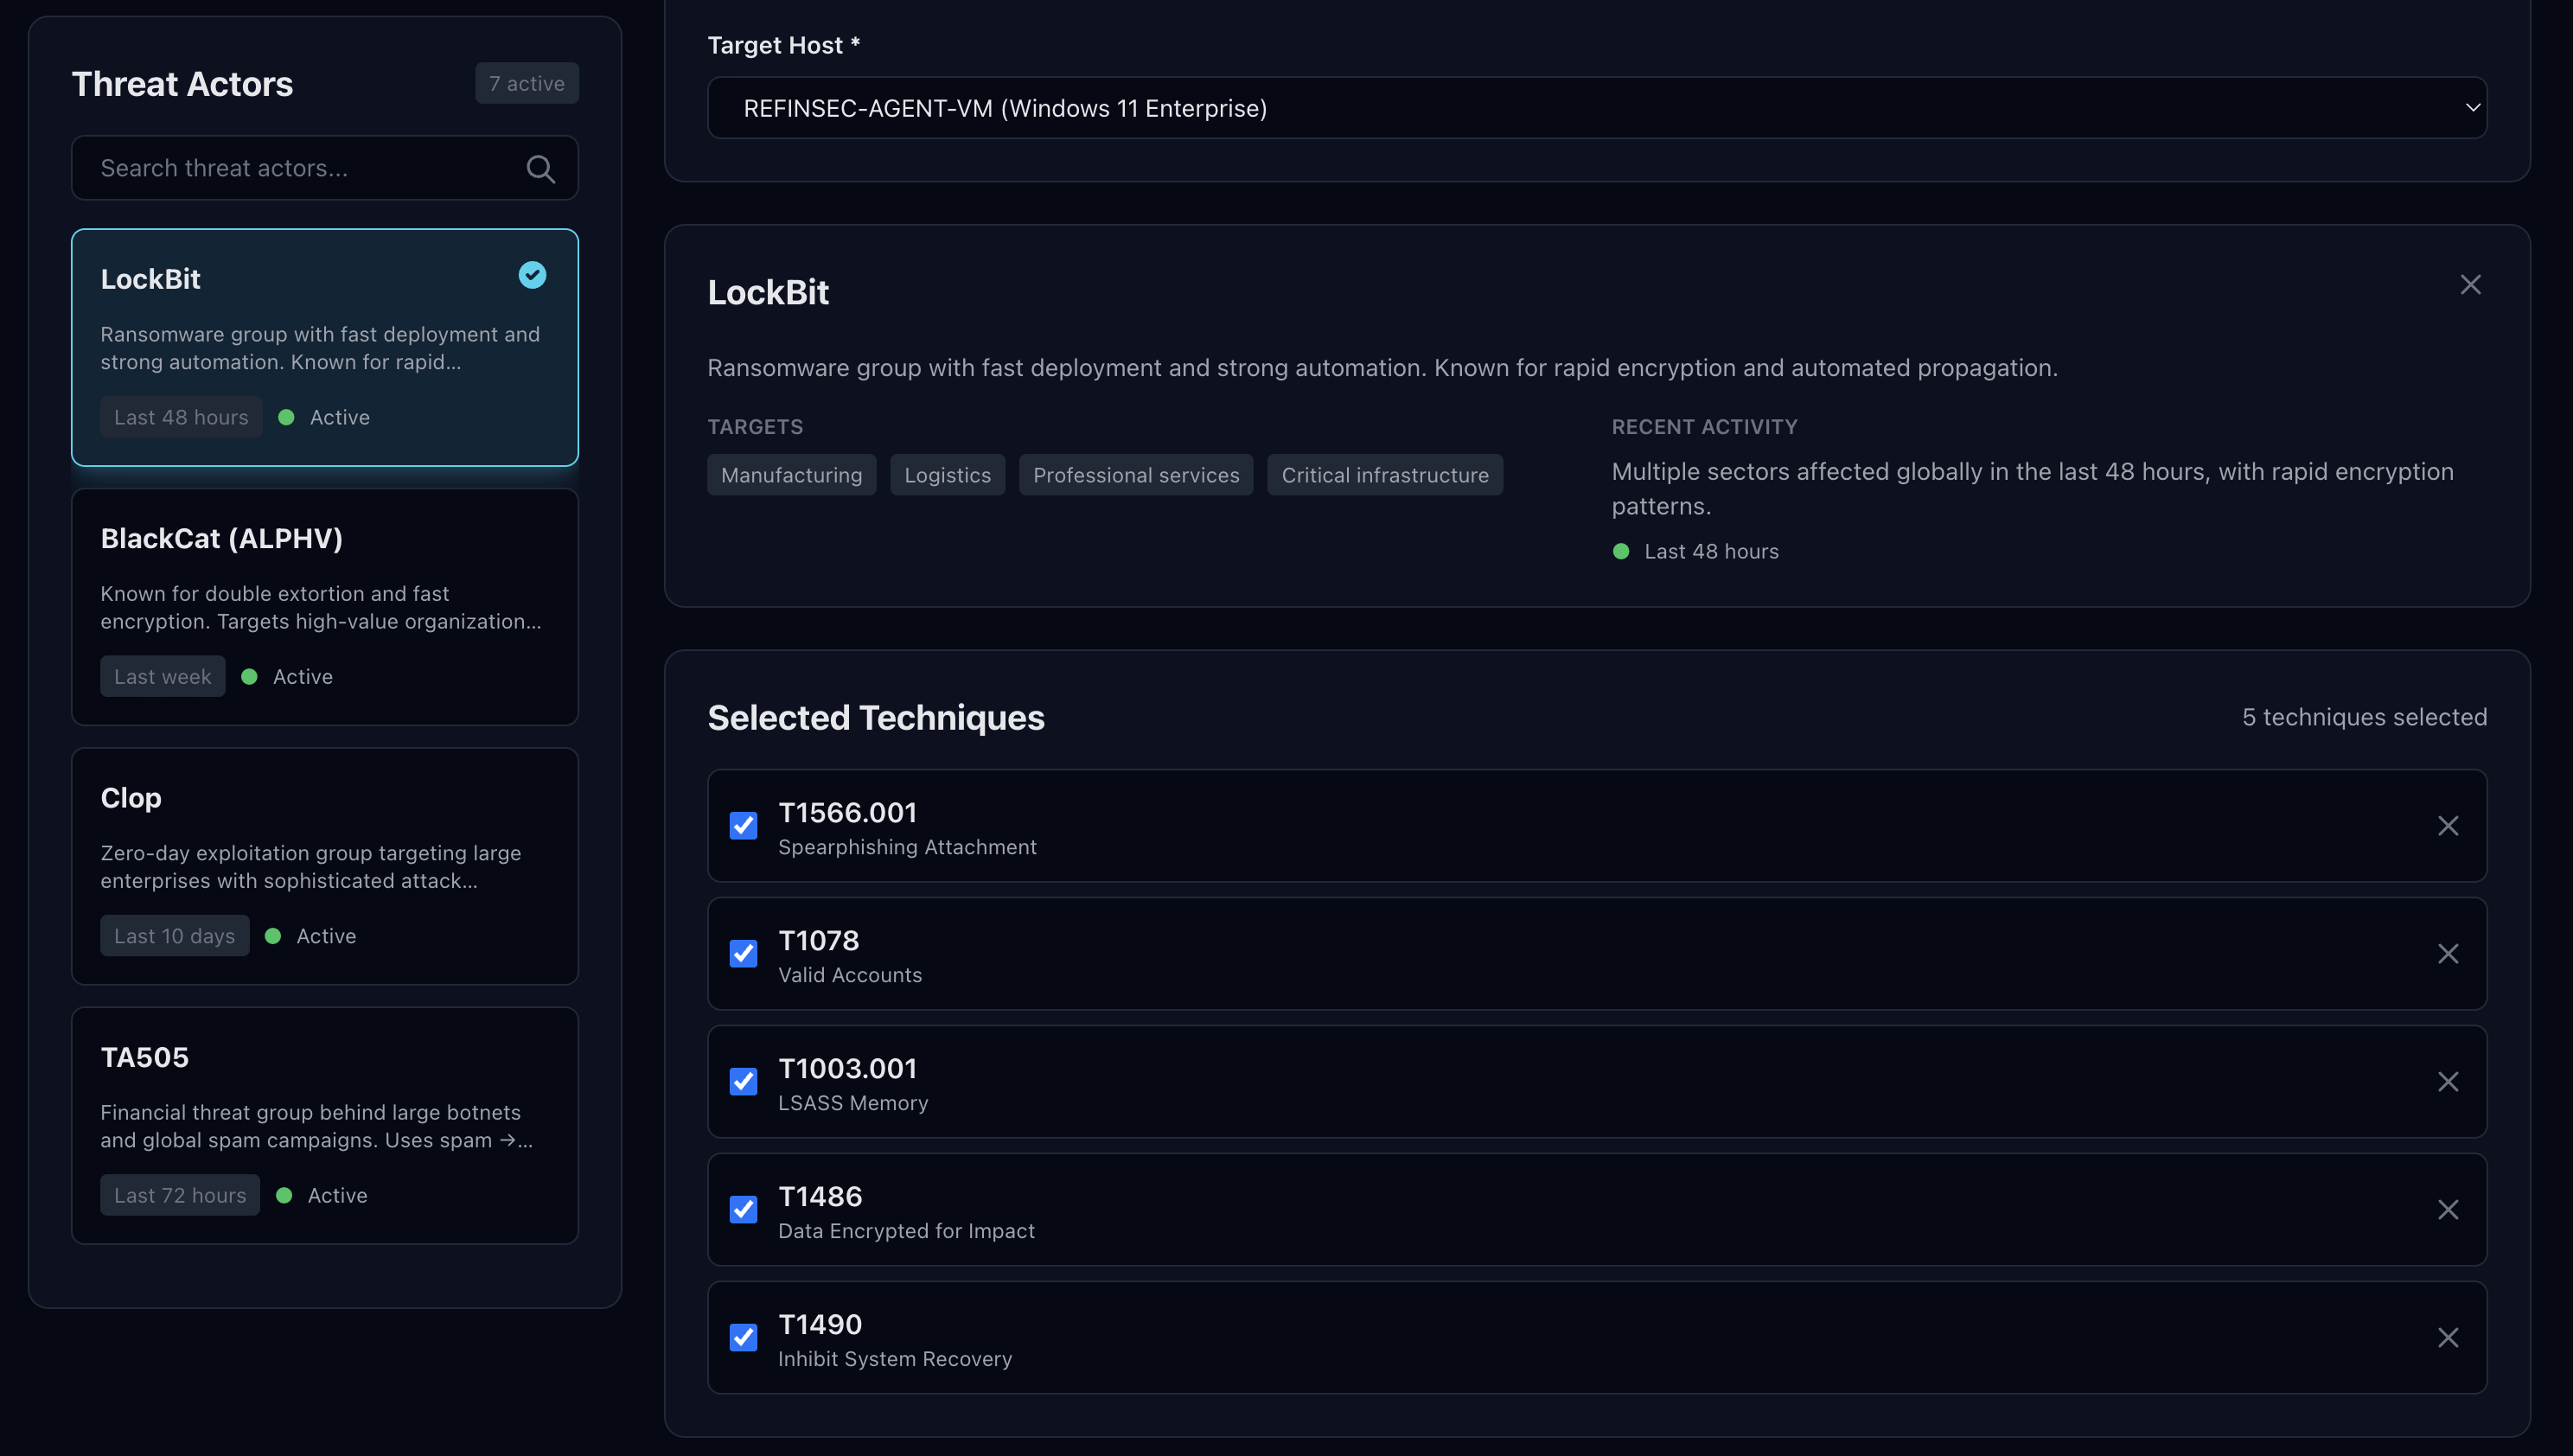Click the blue checkmark badge on LockBit card
The height and width of the screenshot is (1456, 2573).
pos(531,276)
